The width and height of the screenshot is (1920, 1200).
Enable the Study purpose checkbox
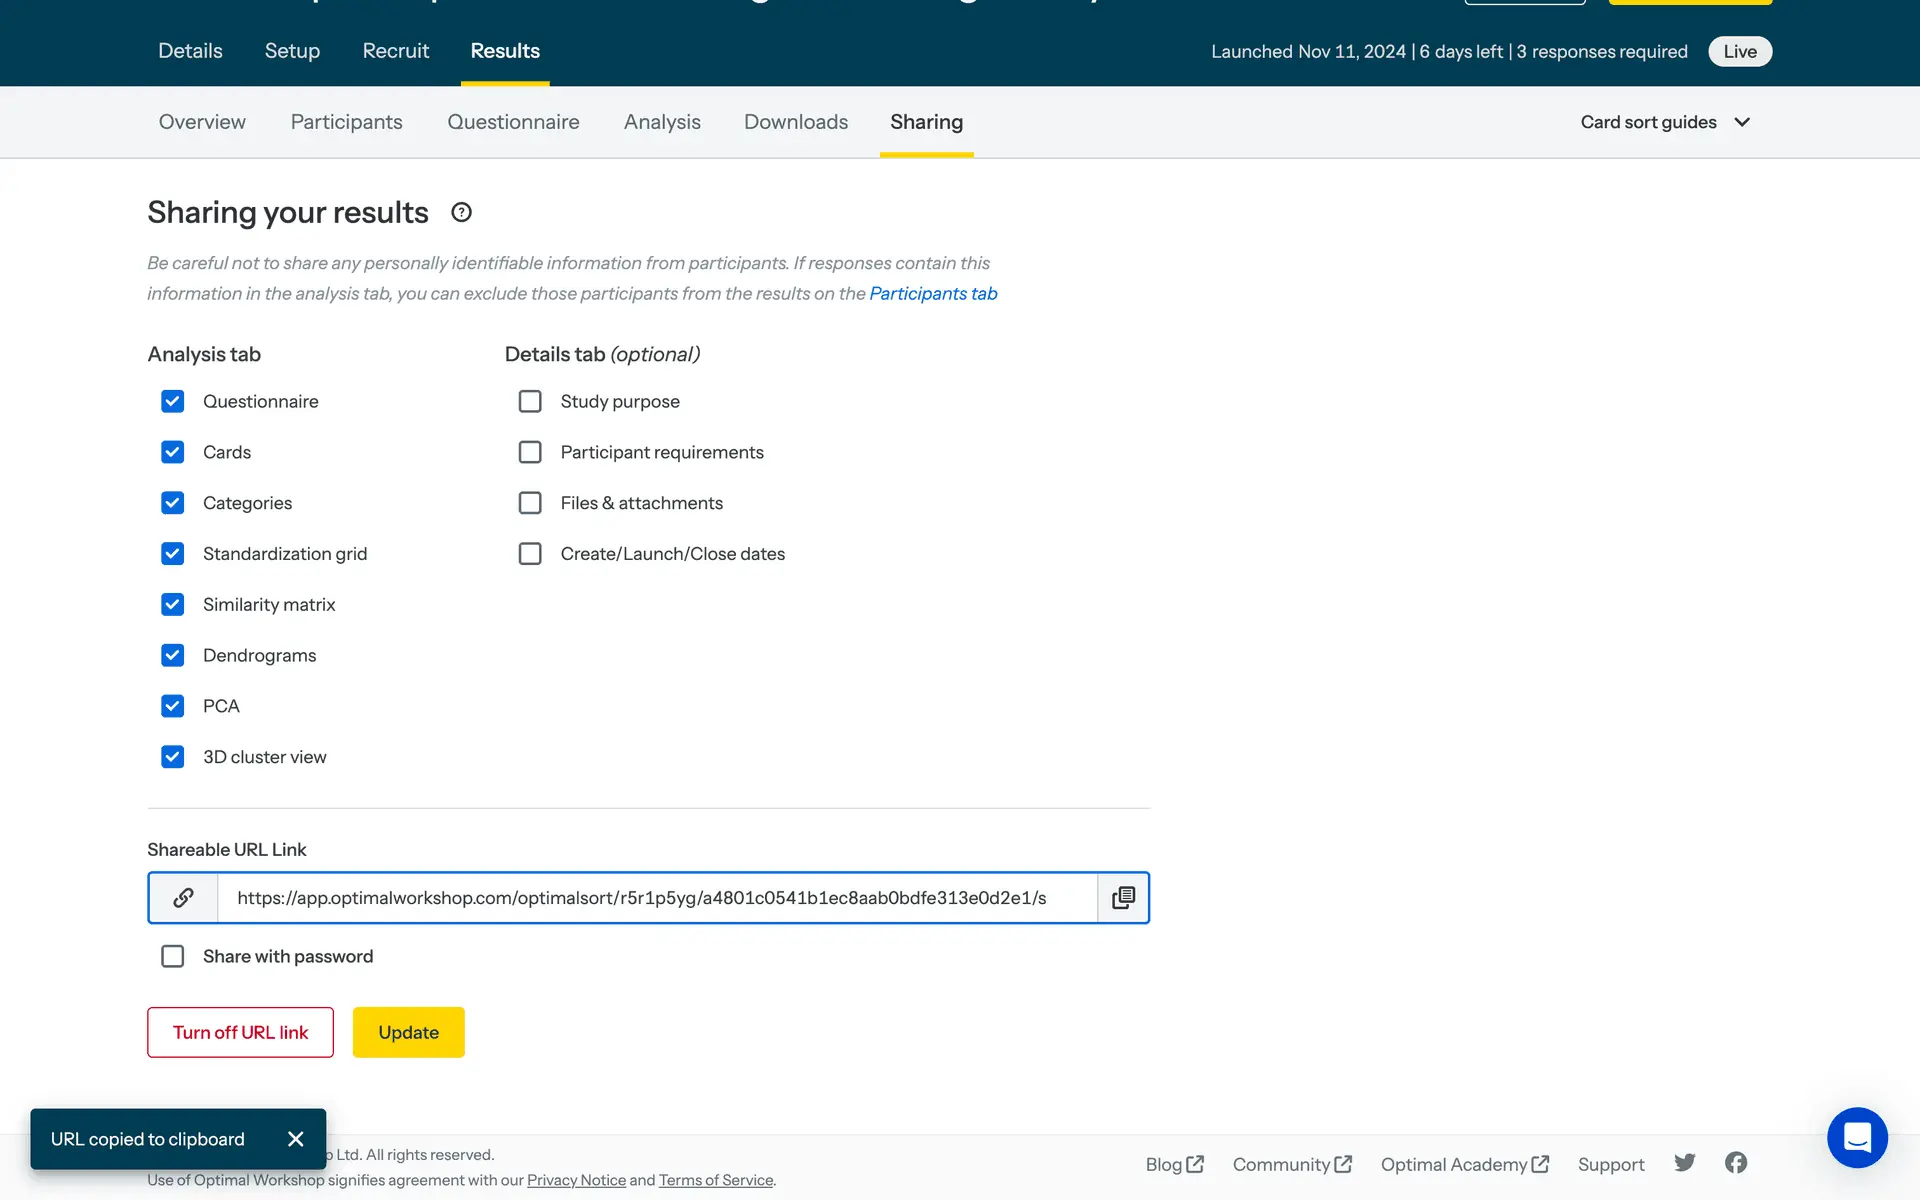(x=530, y=402)
